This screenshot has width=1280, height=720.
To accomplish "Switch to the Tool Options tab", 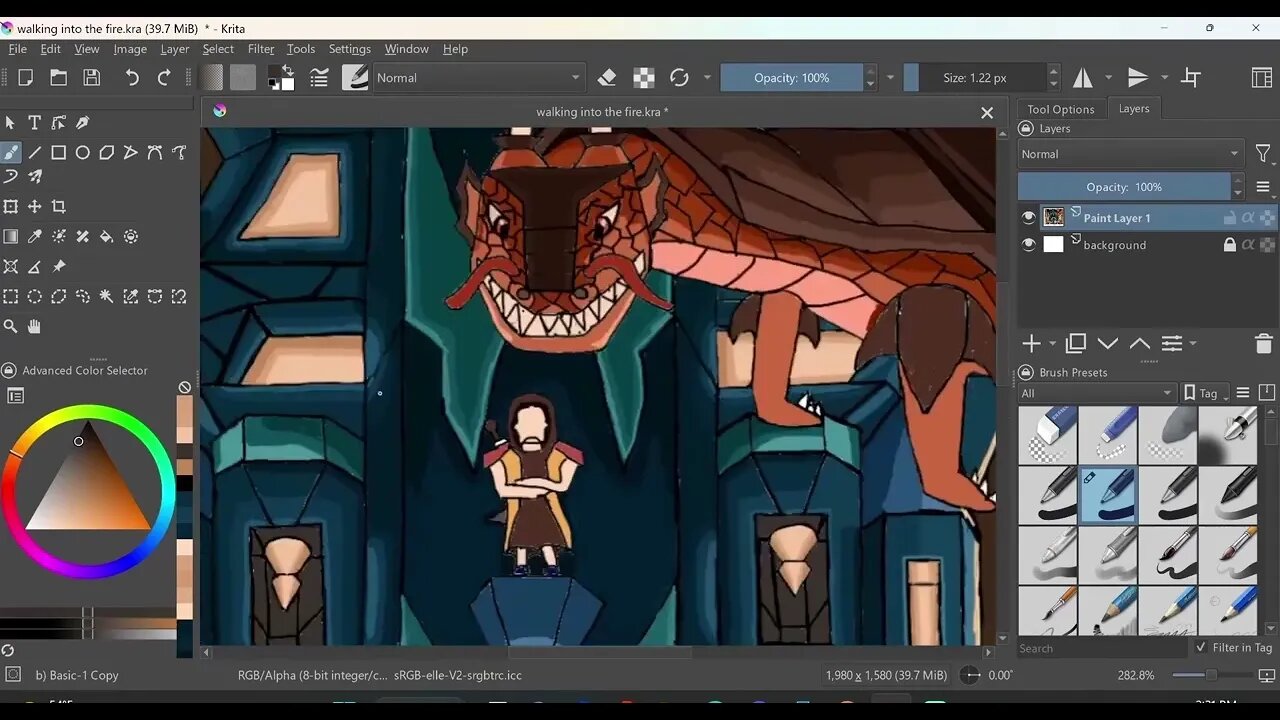I will tap(1060, 109).
